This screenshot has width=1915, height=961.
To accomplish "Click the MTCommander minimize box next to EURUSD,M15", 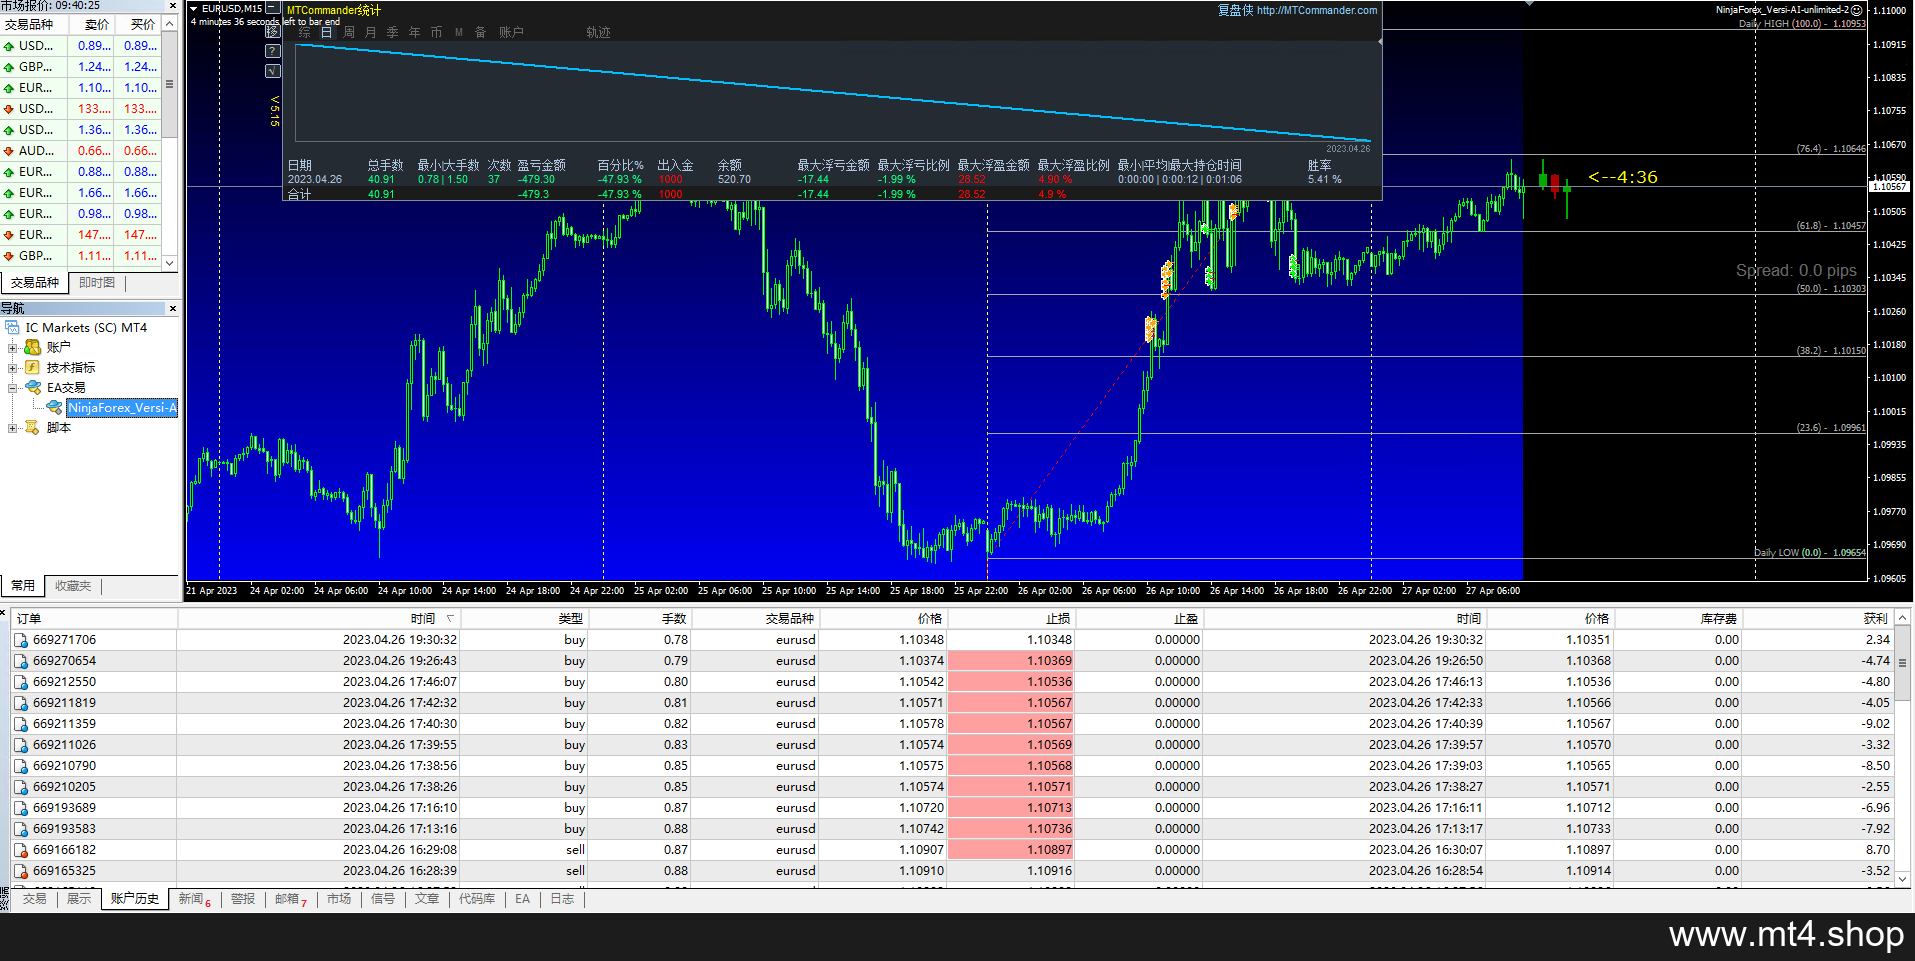I will (273, 8).
